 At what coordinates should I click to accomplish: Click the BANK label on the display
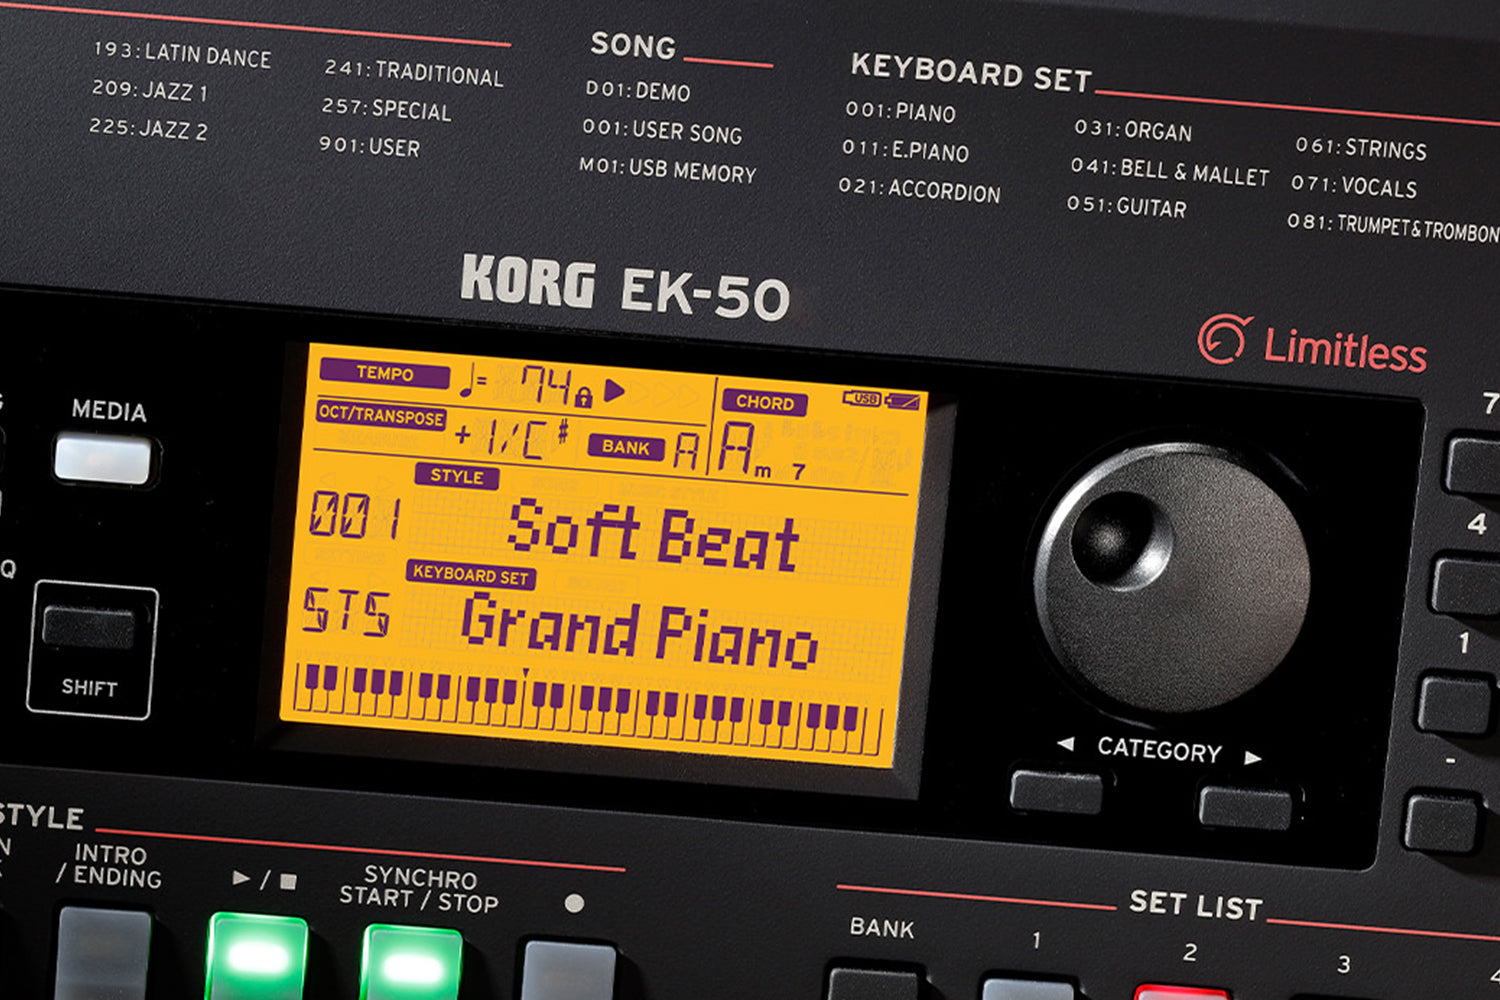(626, 447)
